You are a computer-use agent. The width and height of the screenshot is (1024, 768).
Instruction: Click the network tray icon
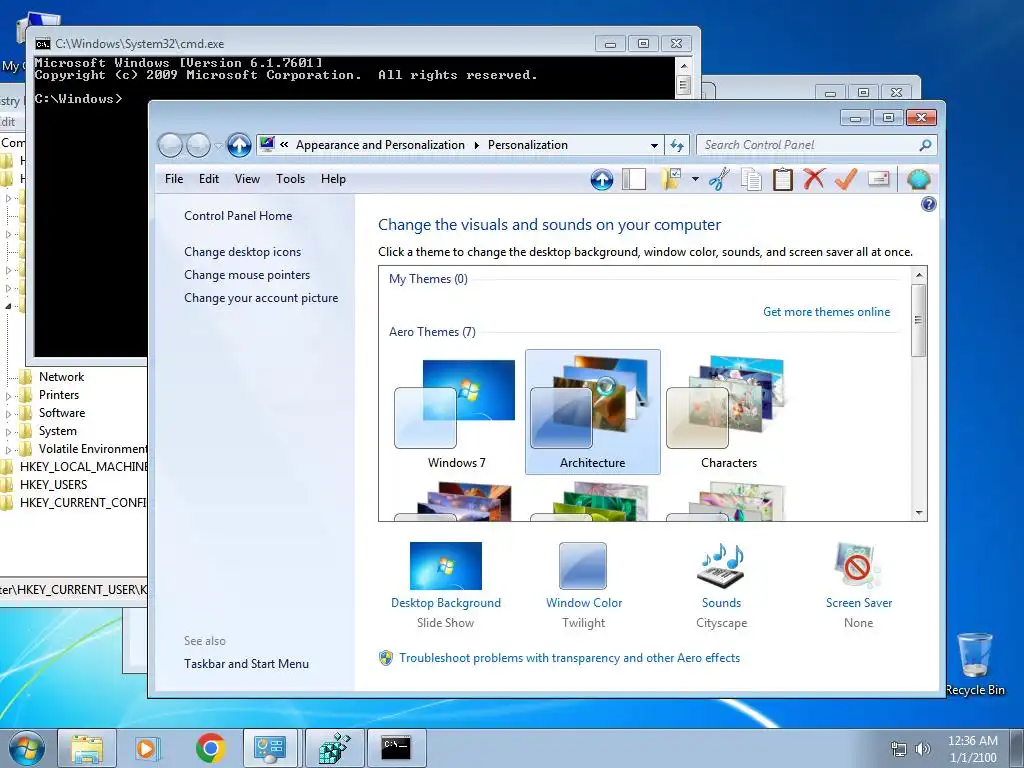tap(899, 749)
